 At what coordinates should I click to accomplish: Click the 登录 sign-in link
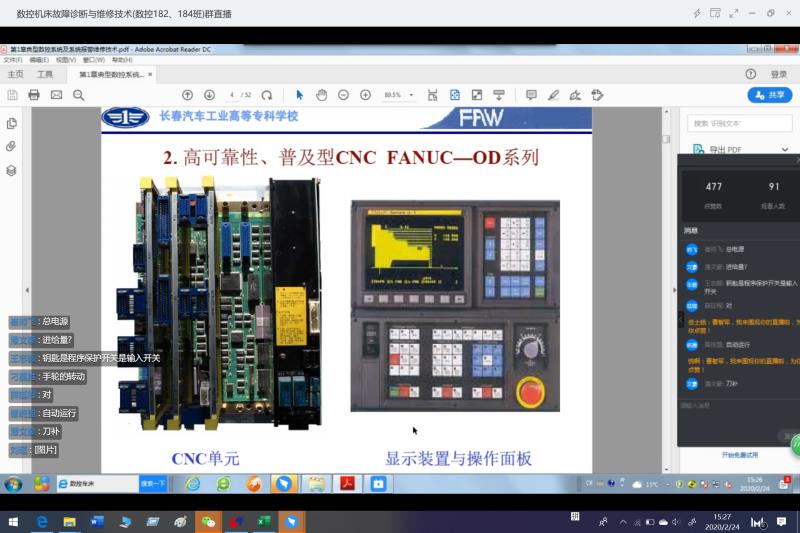click(779, 74)
